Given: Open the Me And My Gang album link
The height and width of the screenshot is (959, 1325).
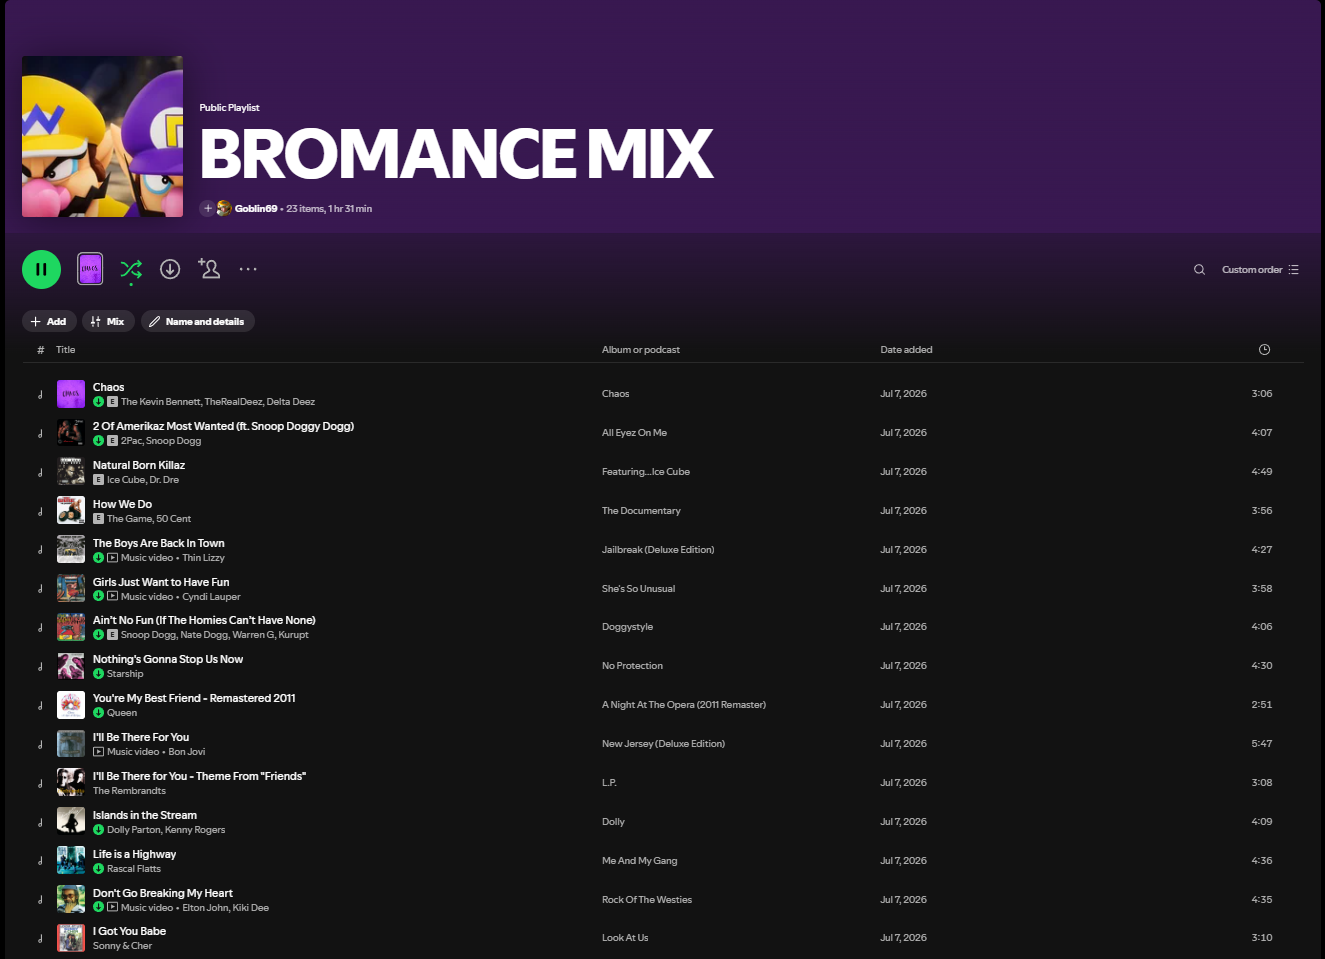Looking at the screenshot, I should click(x=639, y=861).
